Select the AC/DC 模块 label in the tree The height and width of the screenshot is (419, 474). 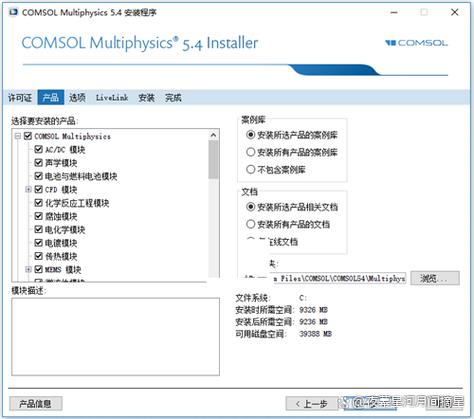[x=65, y=150]
